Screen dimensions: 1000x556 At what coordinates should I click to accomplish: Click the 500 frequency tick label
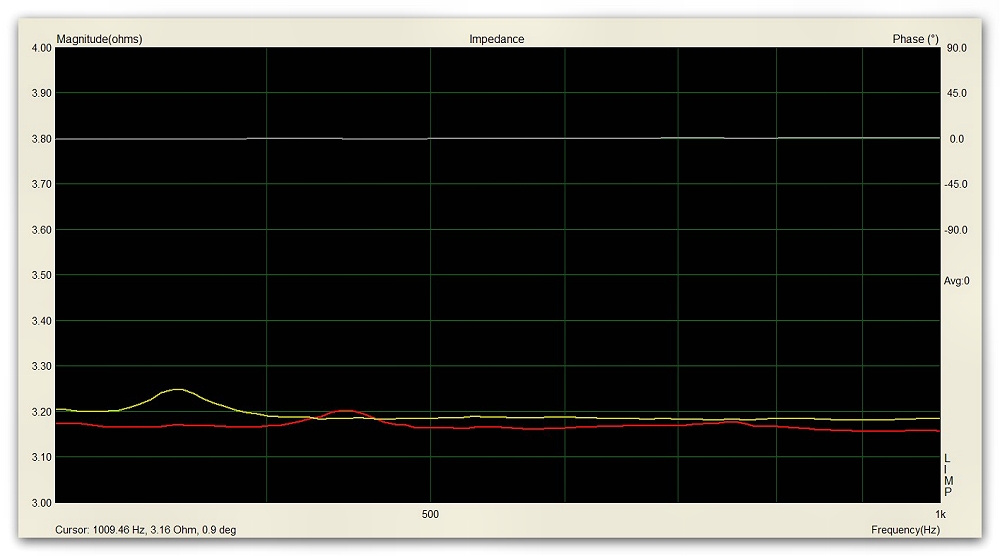(x=430, y=516)
